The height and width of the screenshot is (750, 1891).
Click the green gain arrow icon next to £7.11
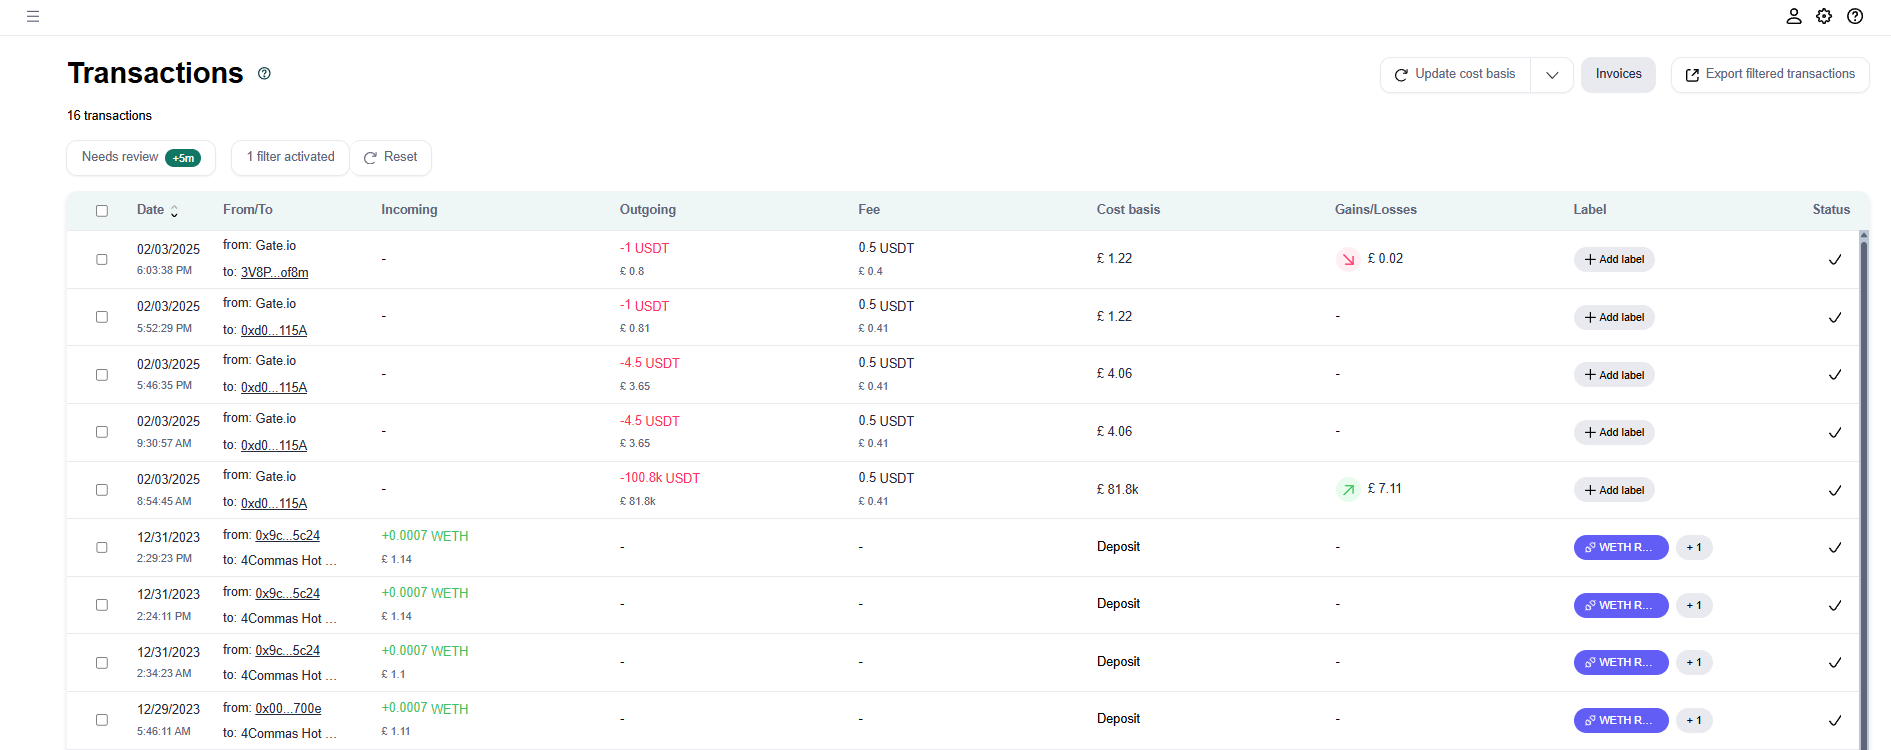click(1348, 490)
